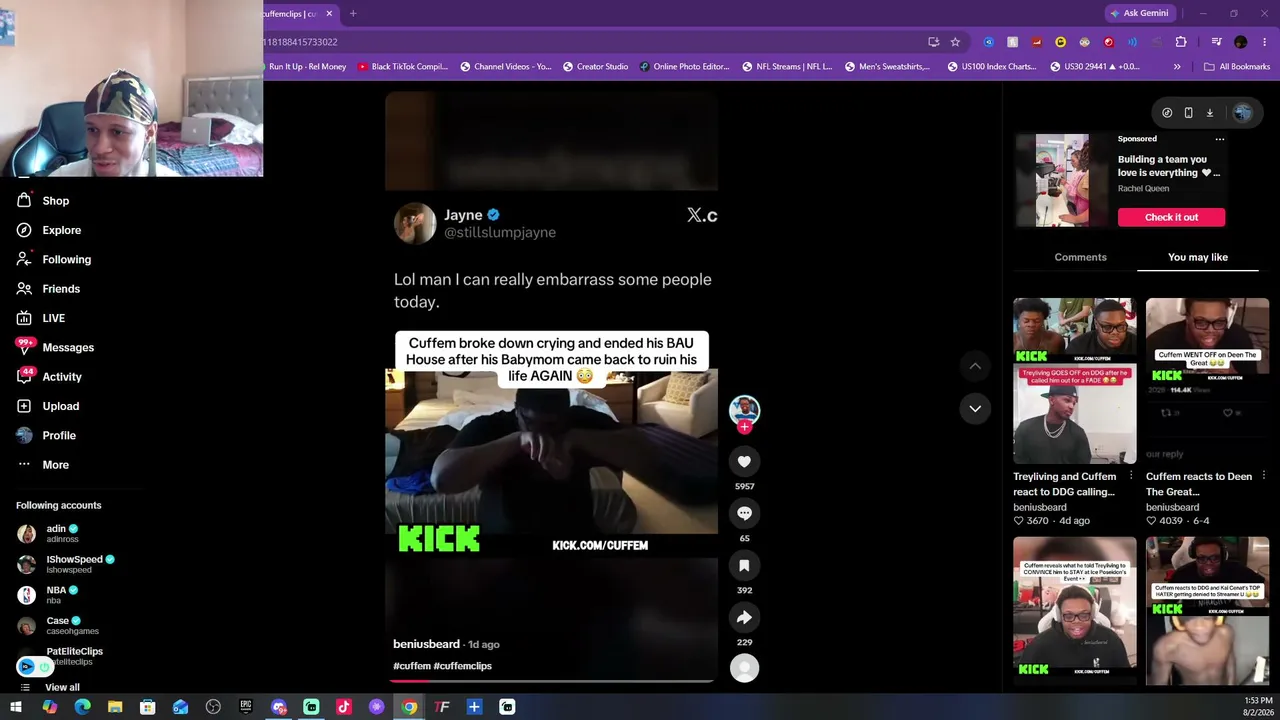Image resolution: width=1280 pixels, height=720 pixels.
Task: Open a new browser tab
Action: tap(353, 14)
